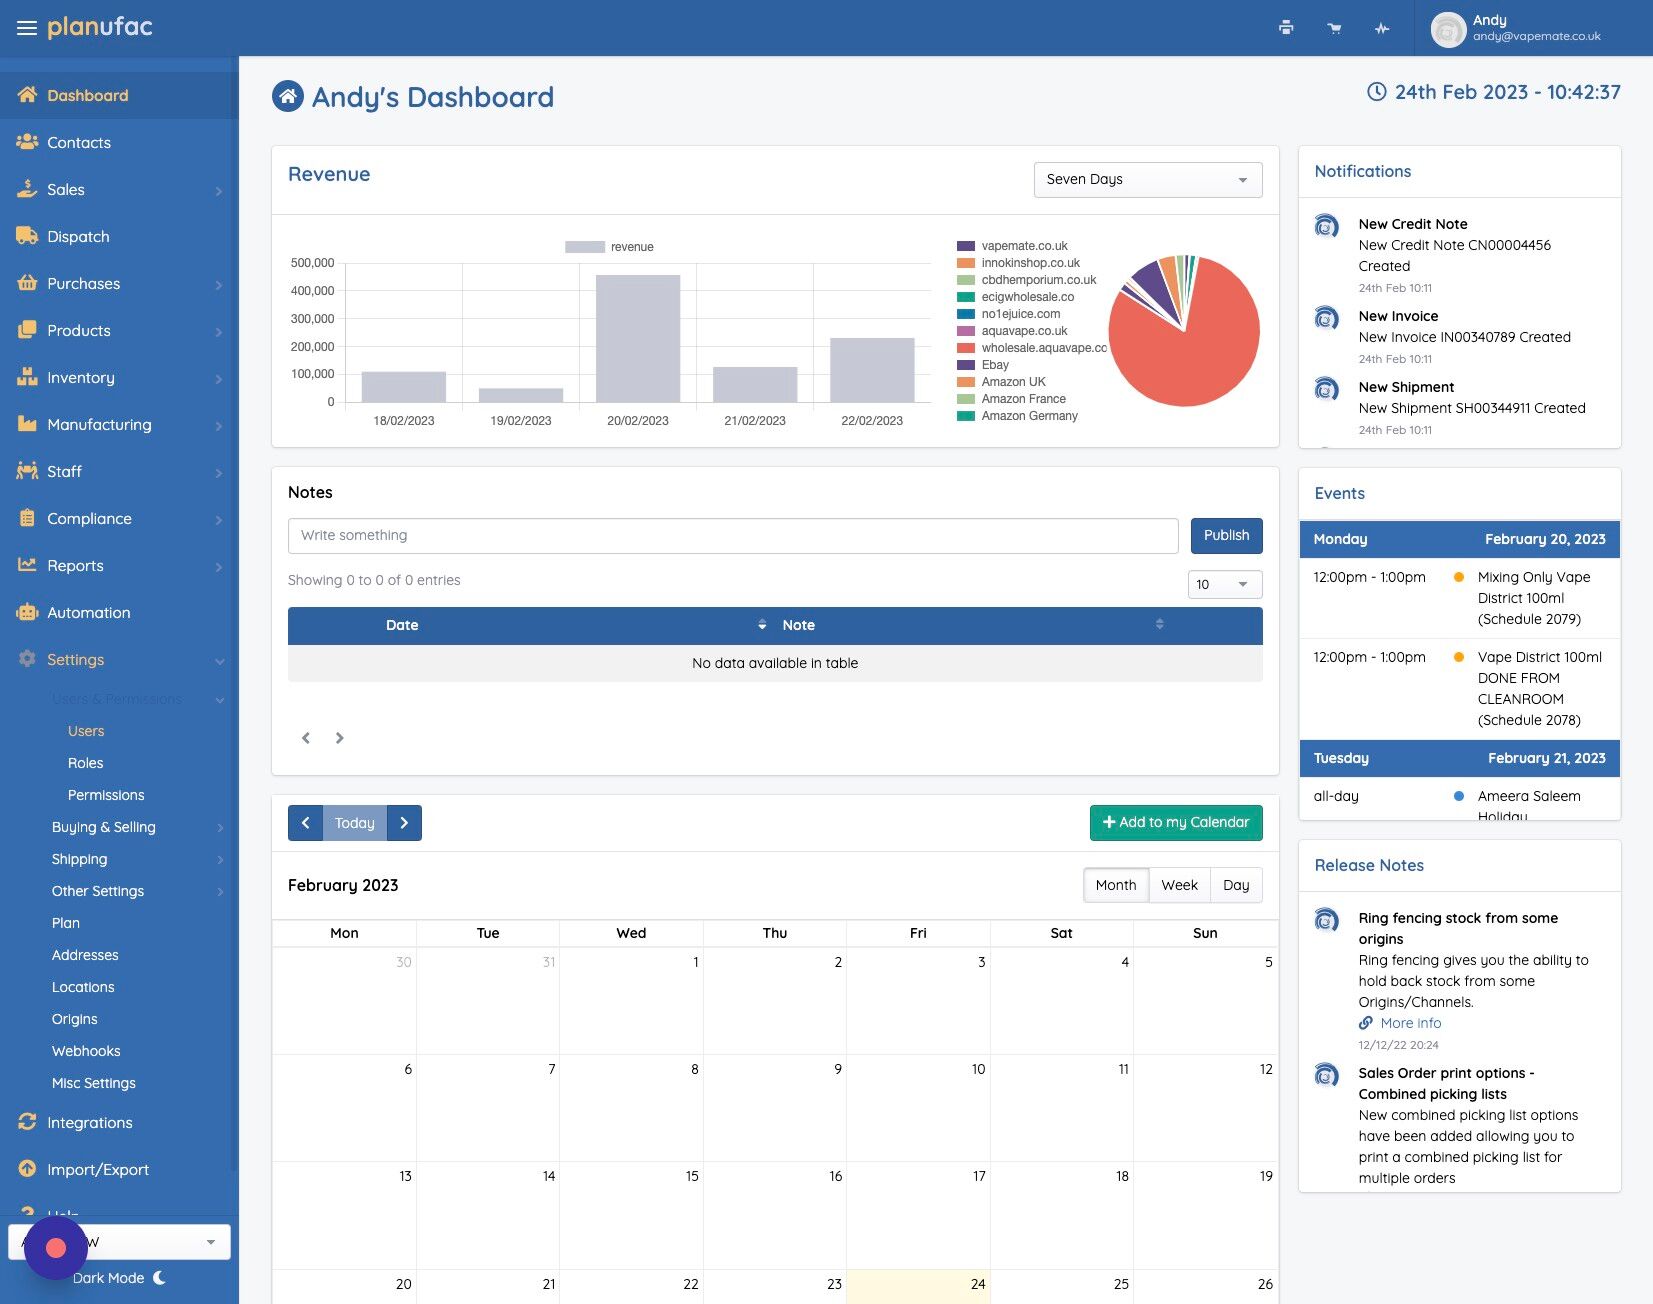Click the activity pulse icon in top bar
Screen dimensions: 1653x1304
pyautogui.click(x=1382, y=28)
